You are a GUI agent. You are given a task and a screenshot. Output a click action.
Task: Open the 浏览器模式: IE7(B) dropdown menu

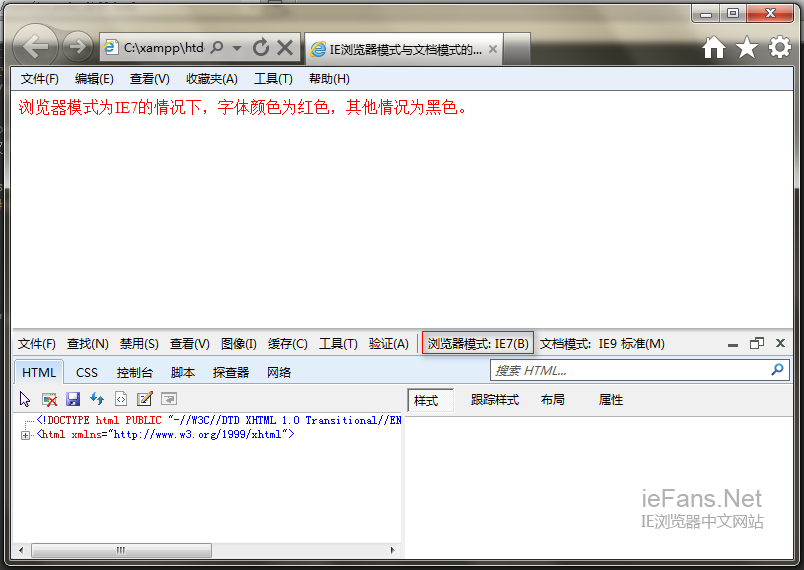[478, 343]
